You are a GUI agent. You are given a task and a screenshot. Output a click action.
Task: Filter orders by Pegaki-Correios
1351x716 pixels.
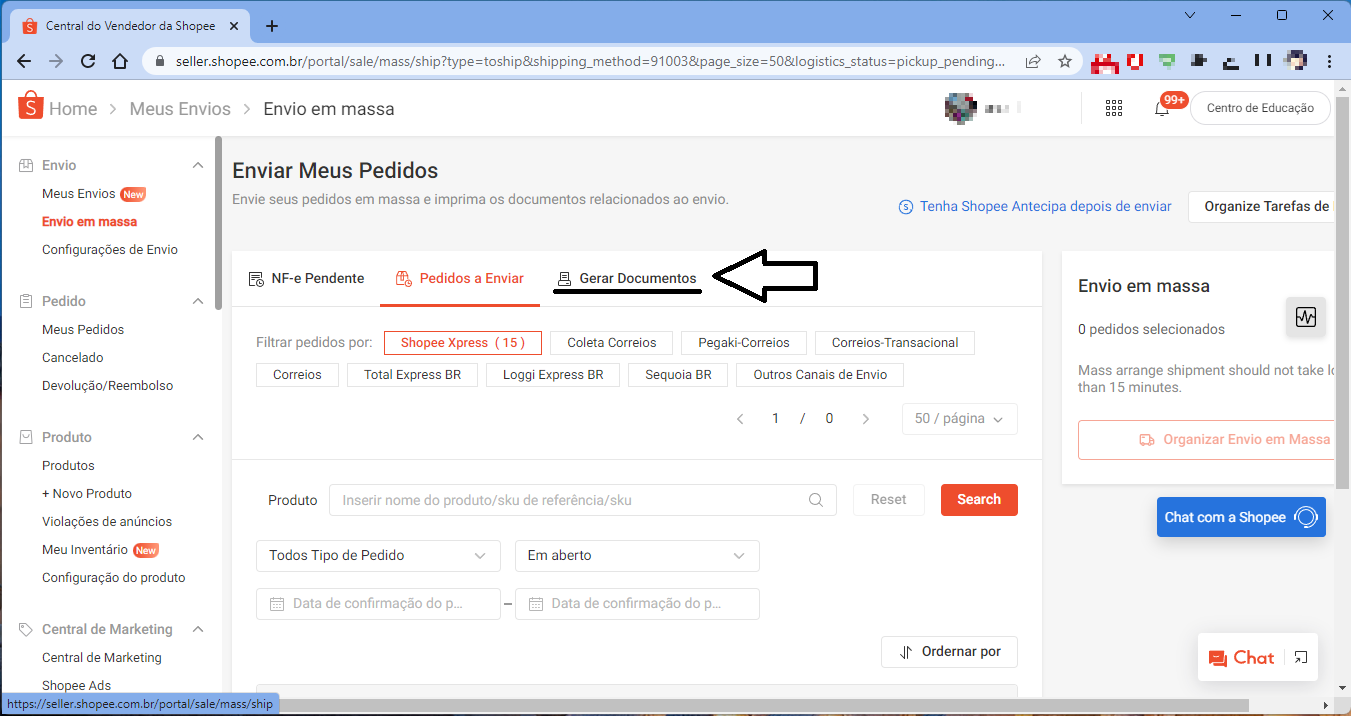click(x=744, y=343)
